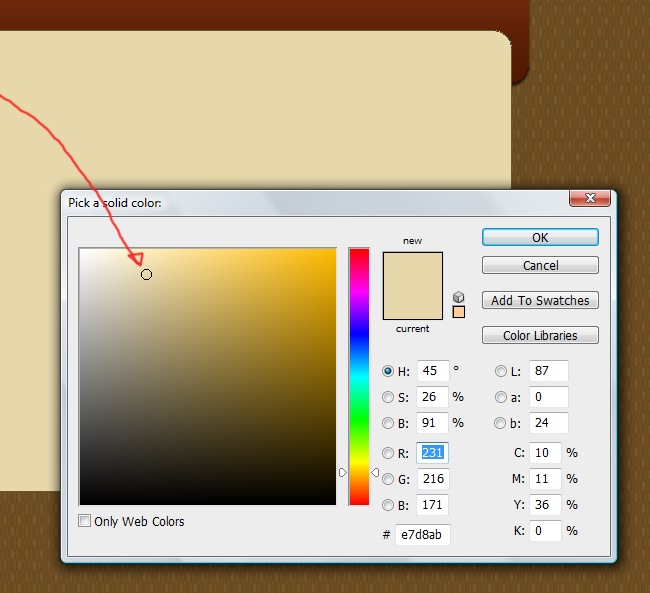Click the small web-safe color swatch
This screenshot has height=593, width=650.
click(458, 312)
